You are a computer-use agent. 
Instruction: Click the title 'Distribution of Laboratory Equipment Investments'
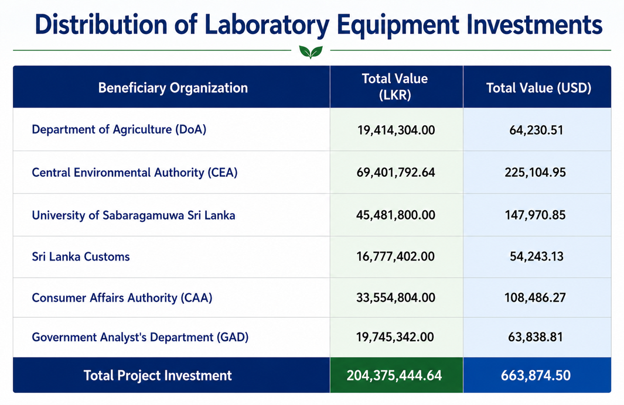pyautogui.click(x=318, y=25)
